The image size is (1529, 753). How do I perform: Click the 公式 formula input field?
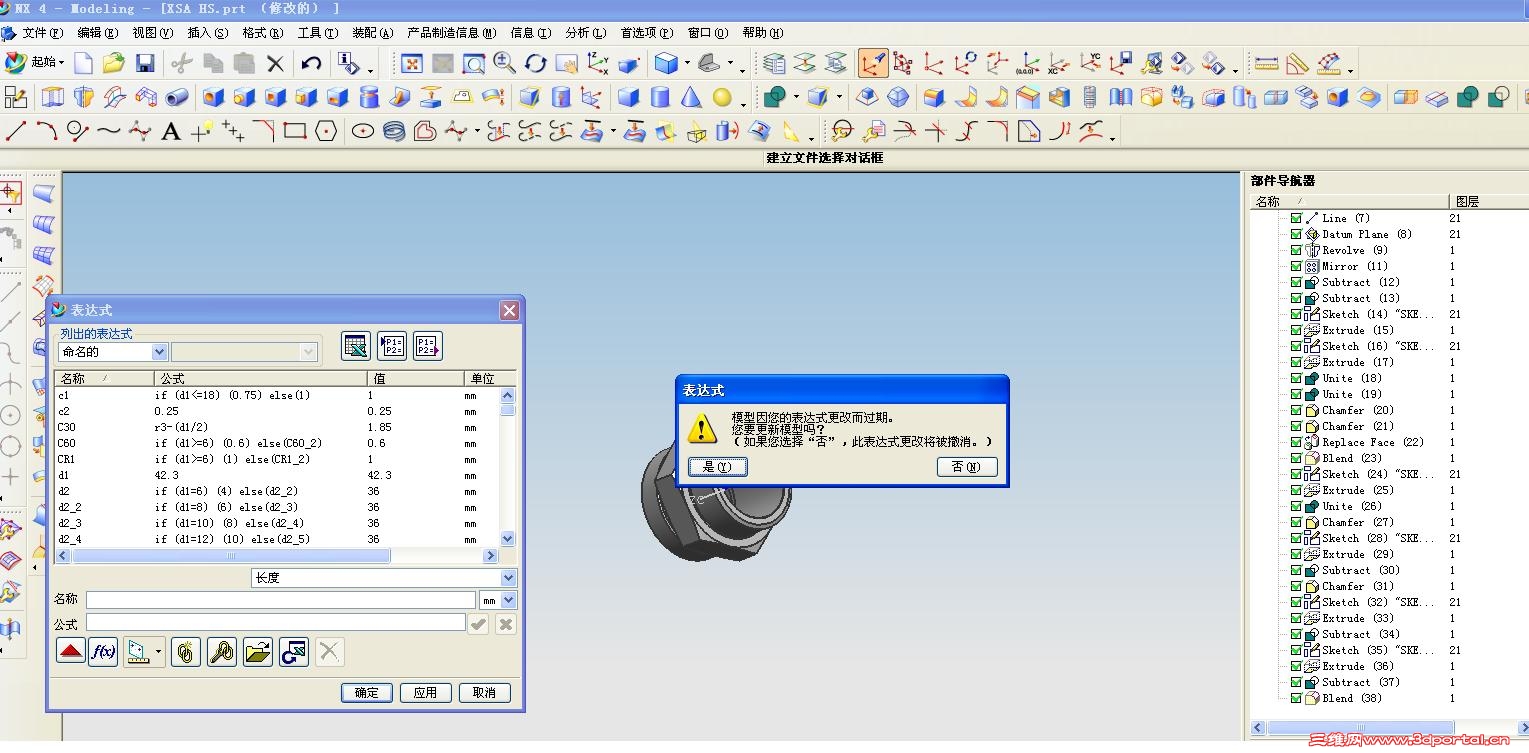(275, 623)
